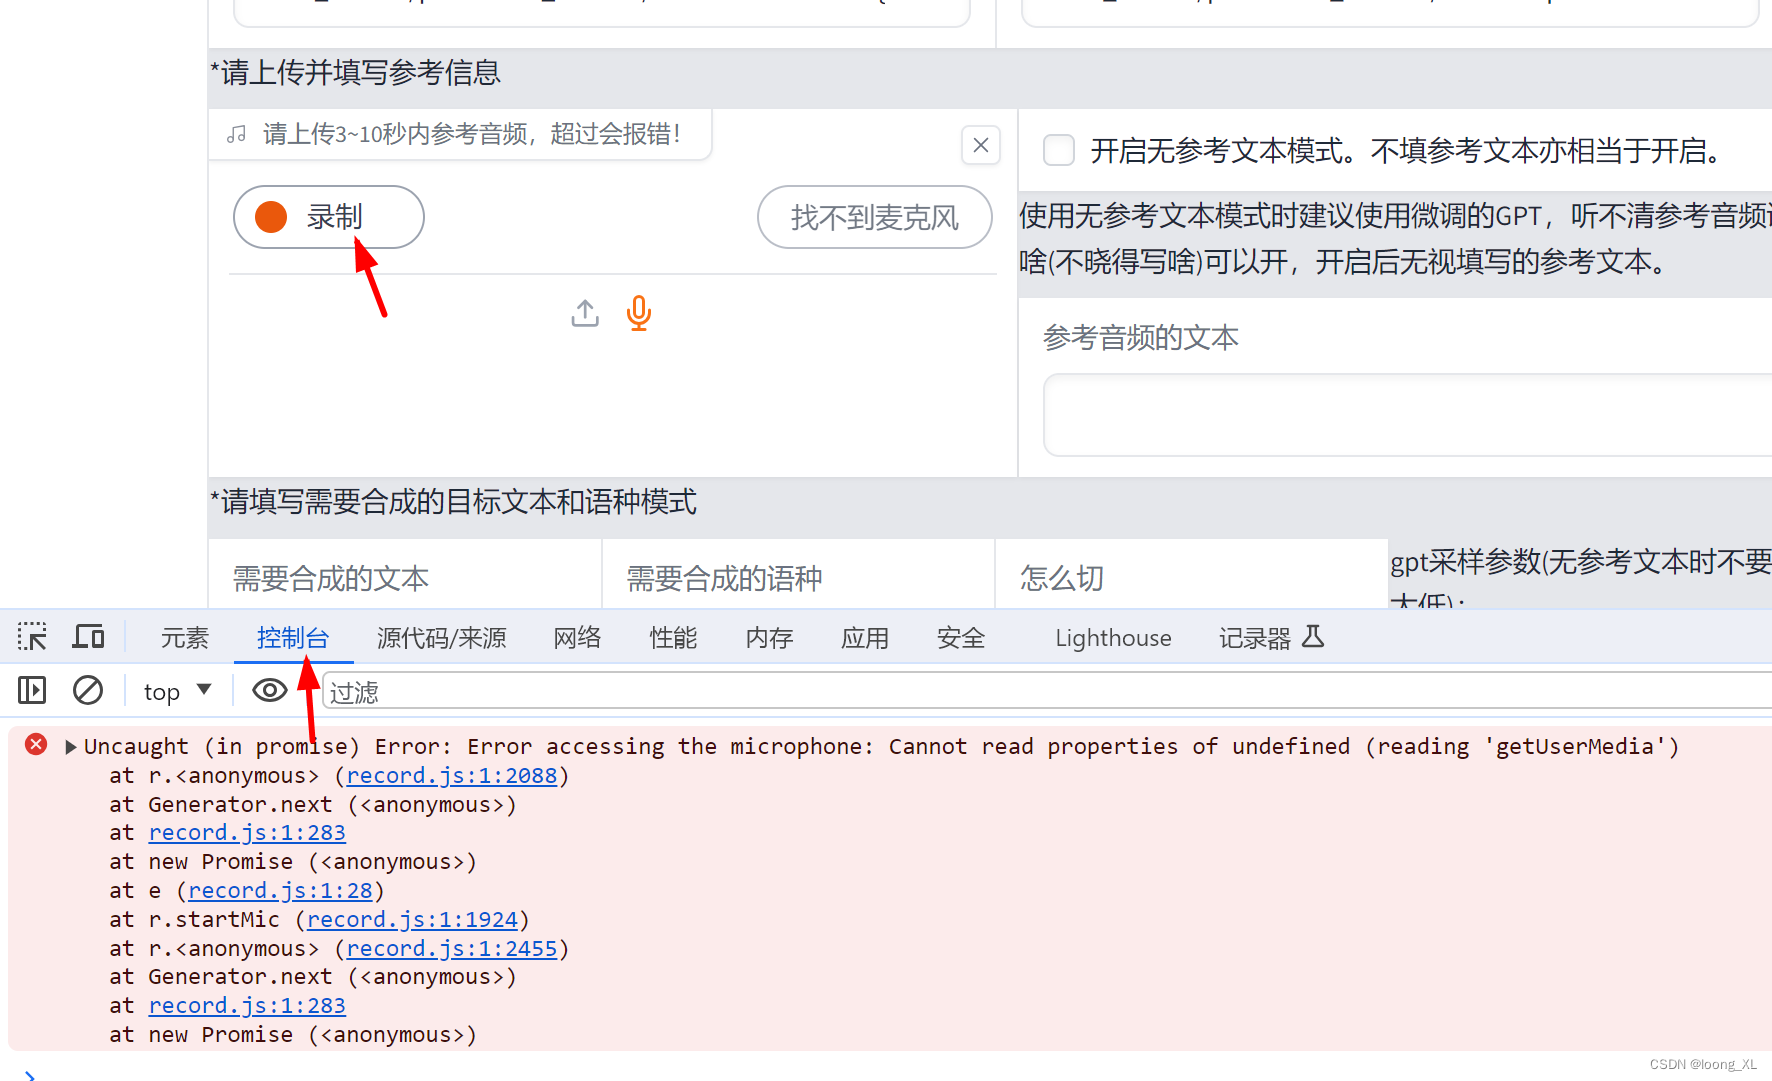
Task: Open the 安全 tab
Action: (x=961, y=638)
